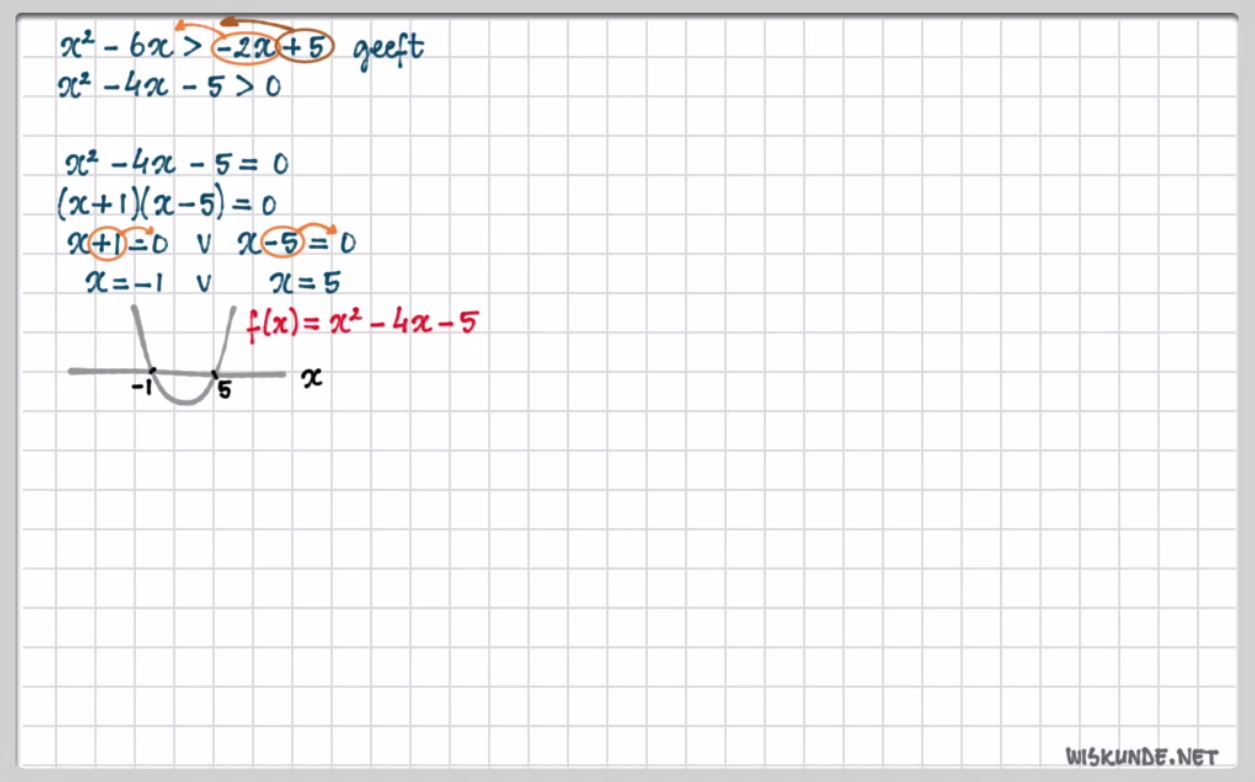This screenshot has width=1255, height=782.
Task: Click the handwritten word "geeft"
Action: 389,49
